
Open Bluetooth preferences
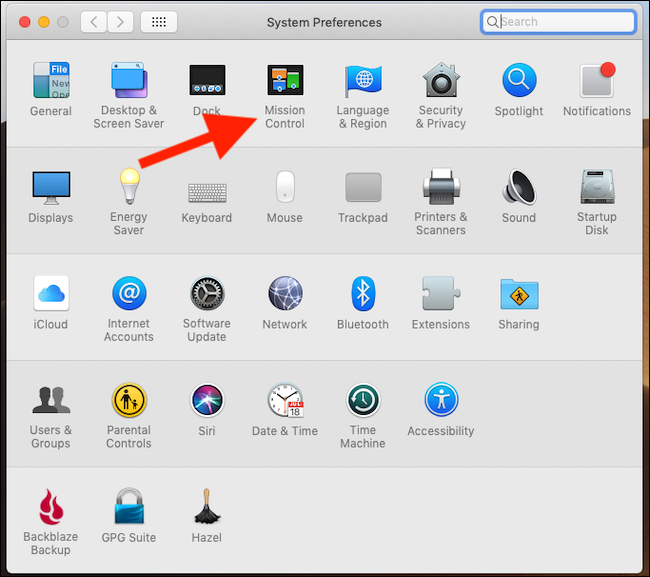(x=363, y=293)
